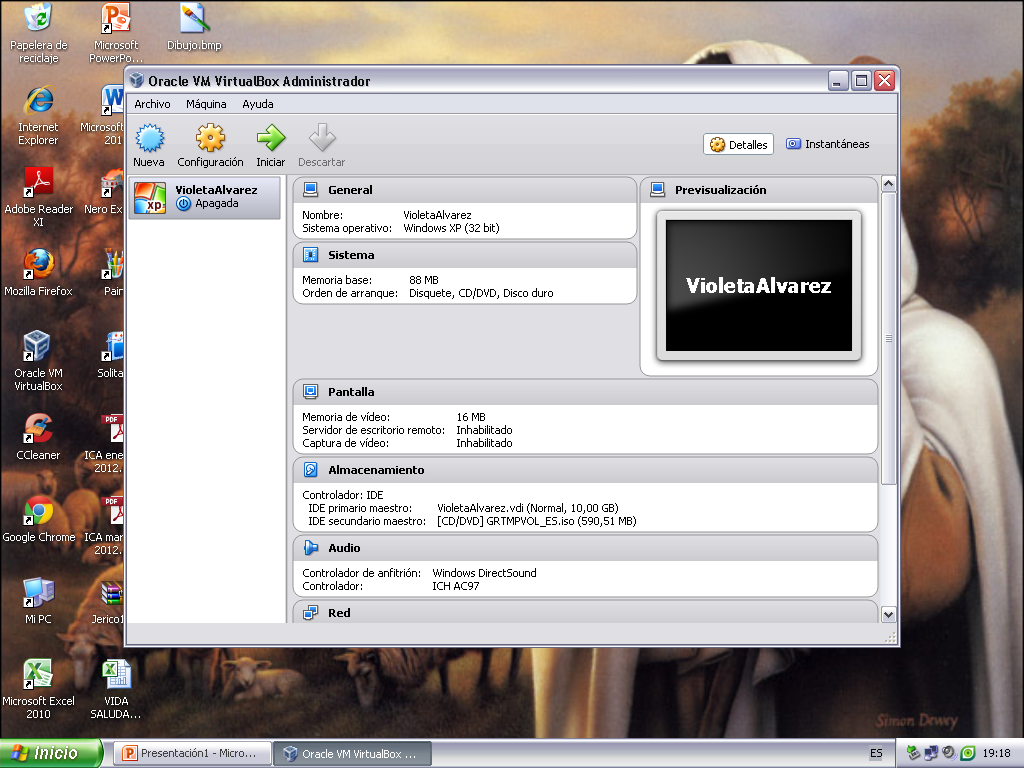Screen dimensions: 1024x768
Task: Start the machine with Iniciar arrow
Action: tap(270, 145)
